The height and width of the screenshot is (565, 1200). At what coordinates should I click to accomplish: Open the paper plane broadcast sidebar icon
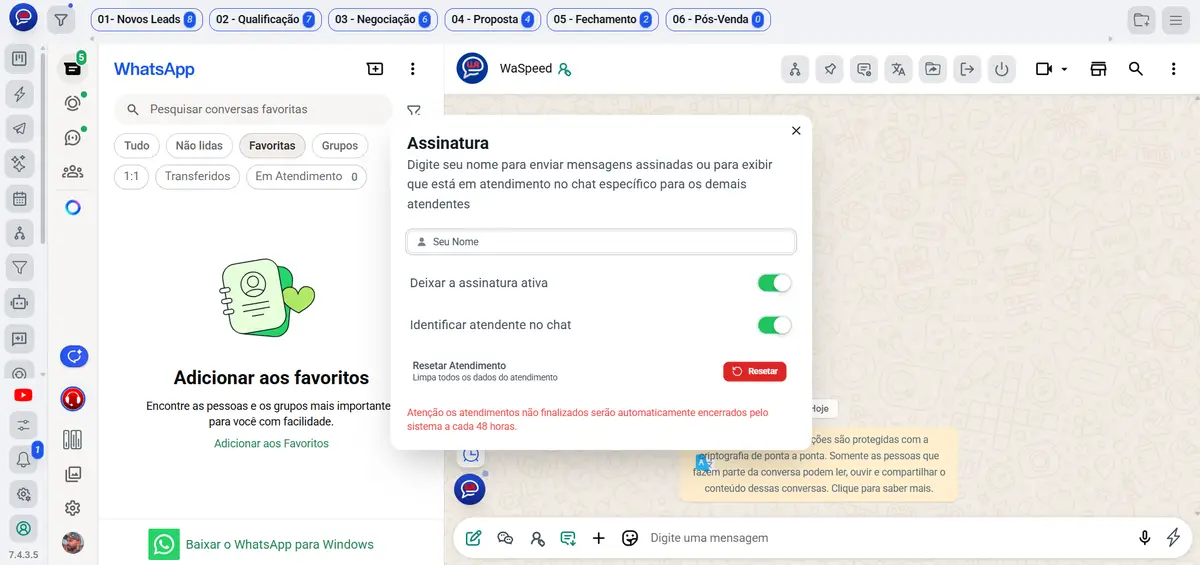(x=19, y=128)
